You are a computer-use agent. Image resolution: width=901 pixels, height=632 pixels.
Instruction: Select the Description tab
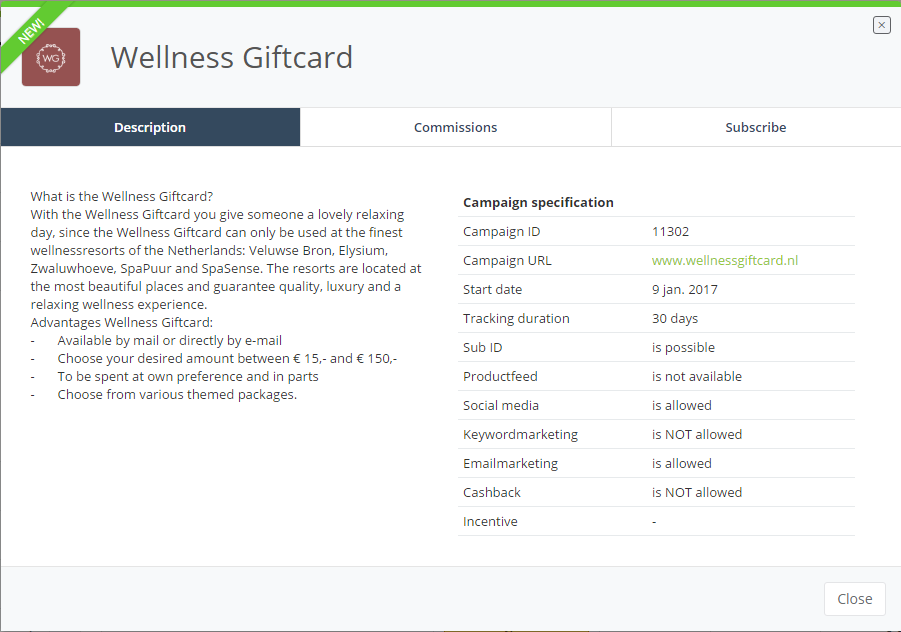[150, 127]
